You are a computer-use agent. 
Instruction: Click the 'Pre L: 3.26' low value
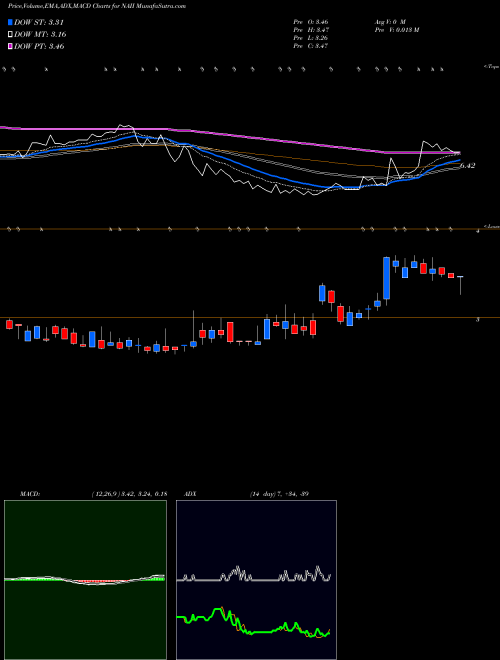pos(311,38)
